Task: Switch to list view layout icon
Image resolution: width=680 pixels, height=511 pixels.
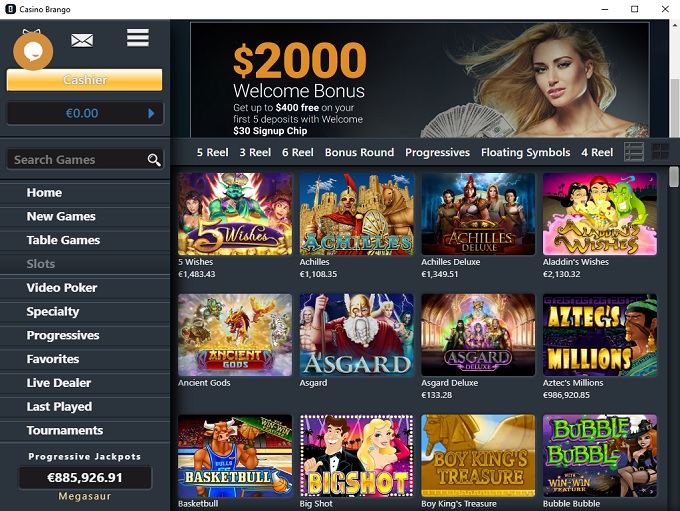Action: click(634, 152)
